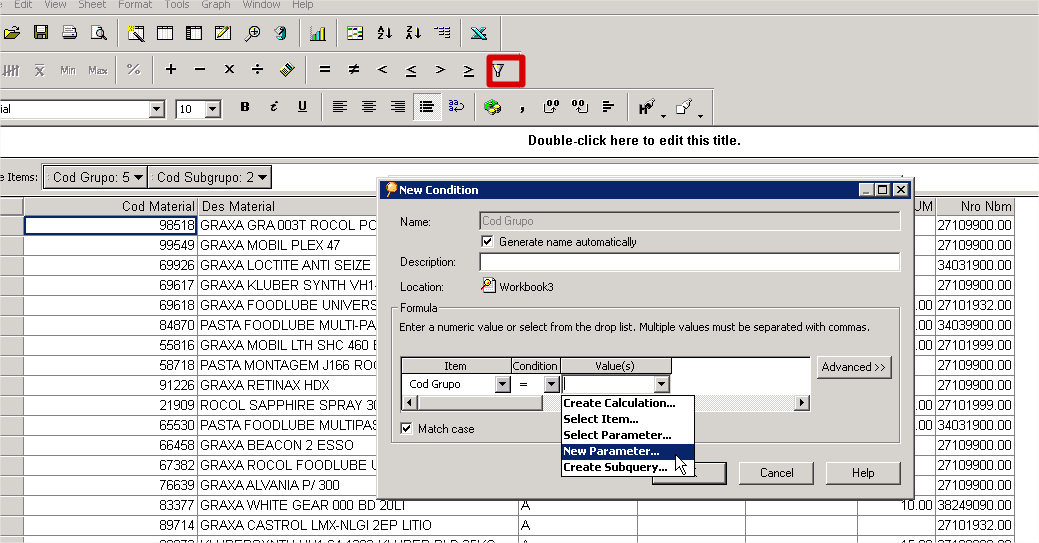The height and width of the screenshot is (543, 1039).
Task: Click the Sort Descending Z-A icon
Action: (x=414, y=32)
